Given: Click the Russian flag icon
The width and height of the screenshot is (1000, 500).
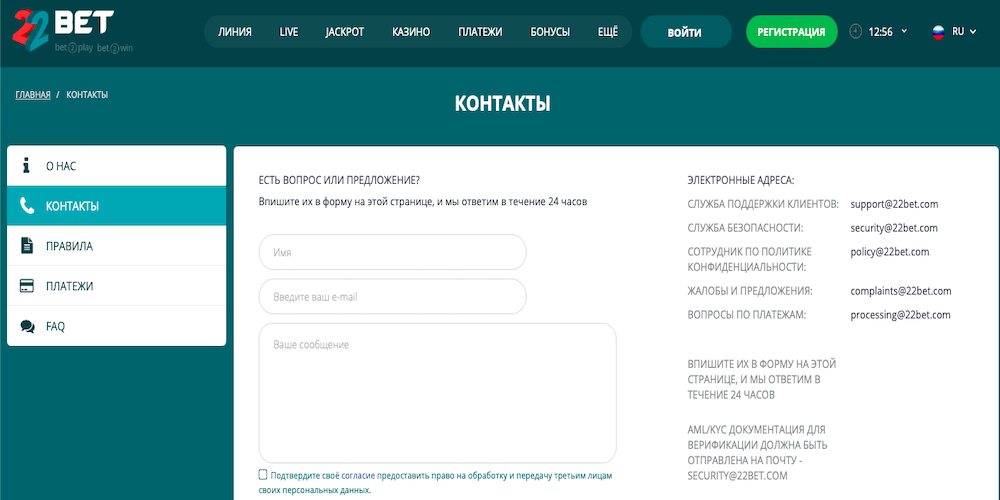Looking at the screenshot, I should pyautogui.click(x=938, y=32).
